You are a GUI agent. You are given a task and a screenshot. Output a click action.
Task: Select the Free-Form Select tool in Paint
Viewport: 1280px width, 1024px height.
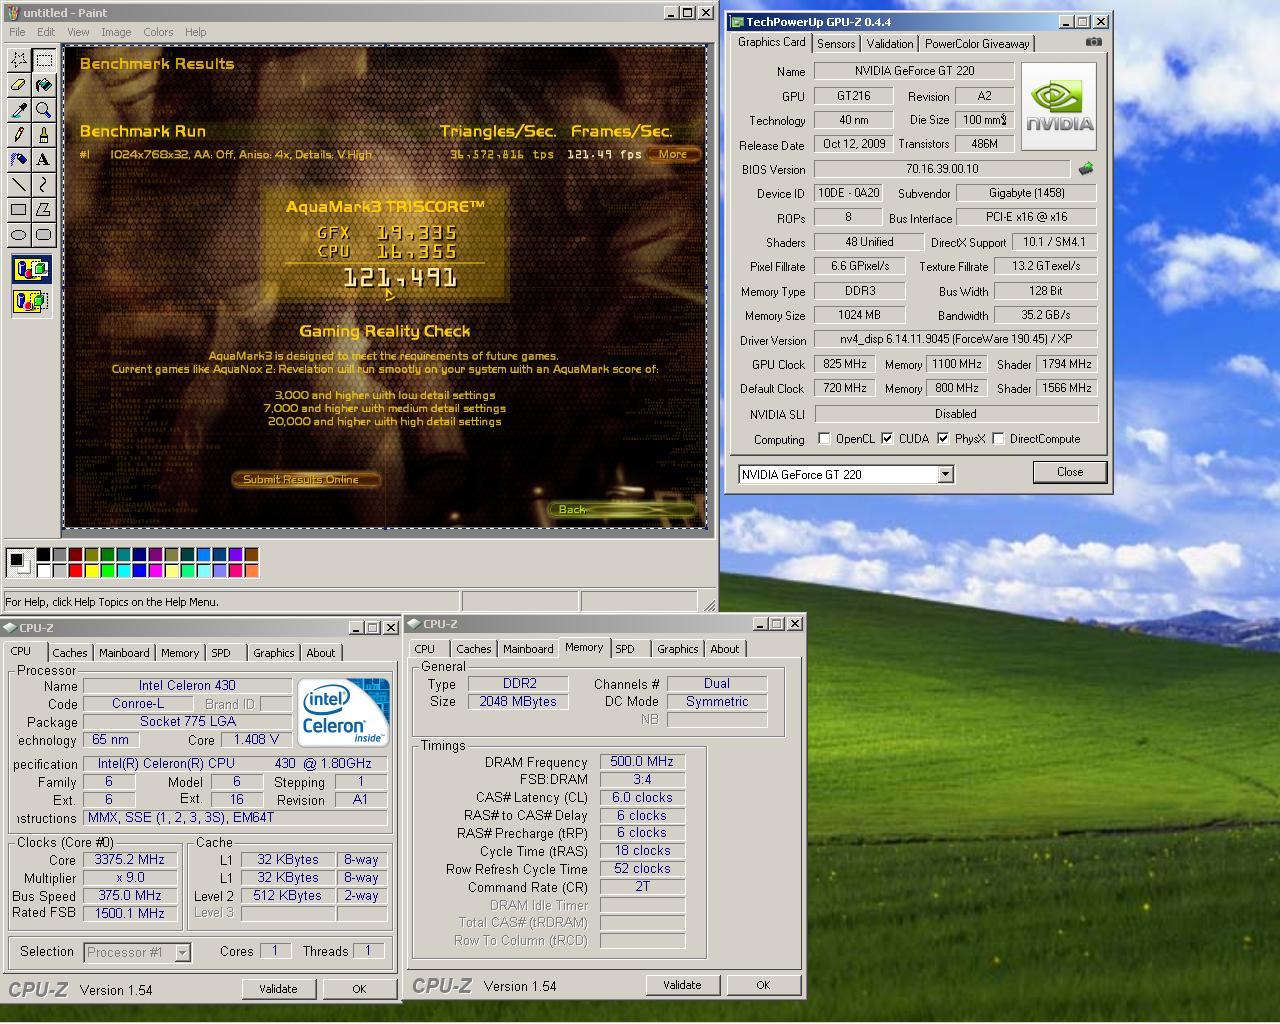(x=18, y=60)
